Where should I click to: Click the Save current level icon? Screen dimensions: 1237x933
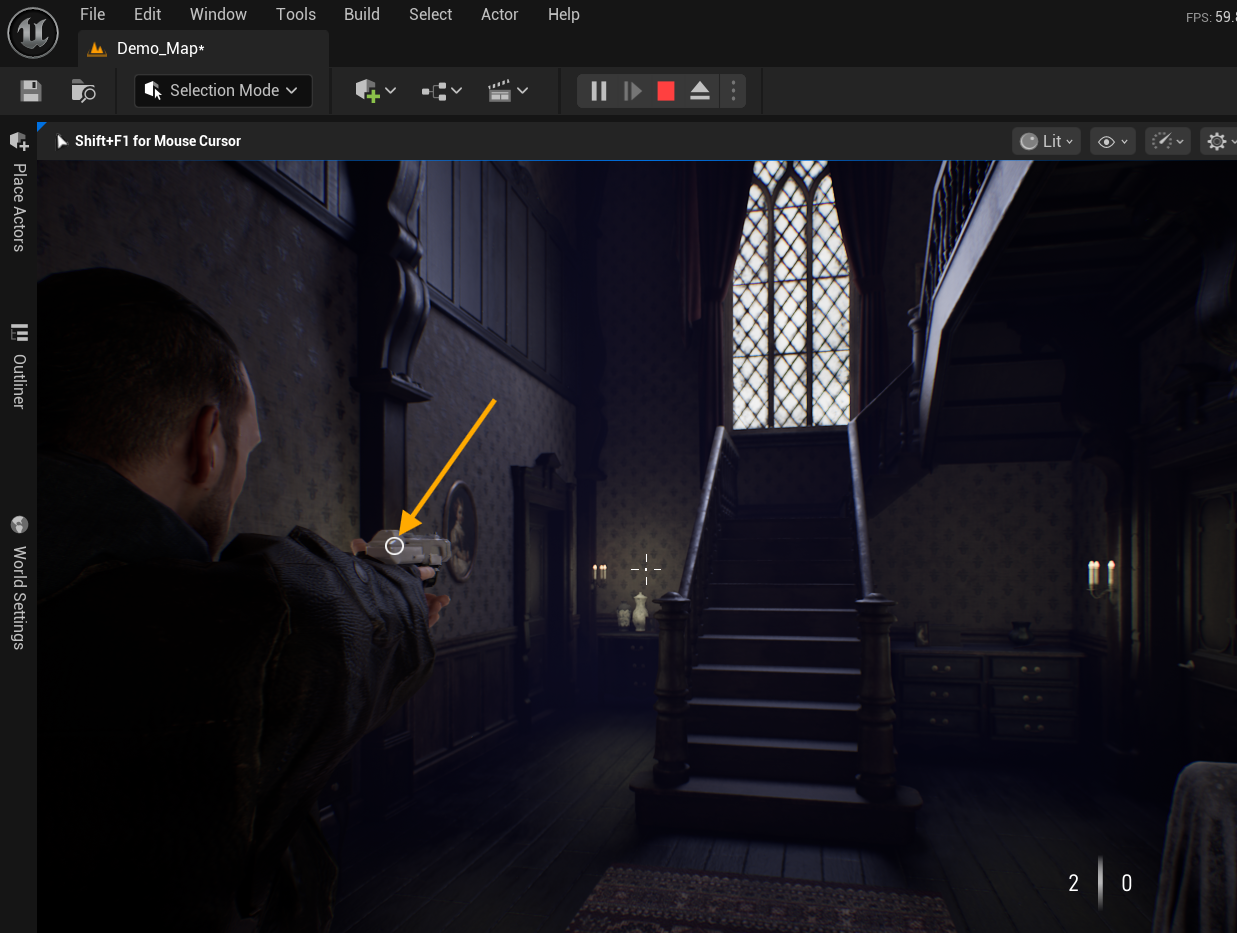[x=31, y=91]
